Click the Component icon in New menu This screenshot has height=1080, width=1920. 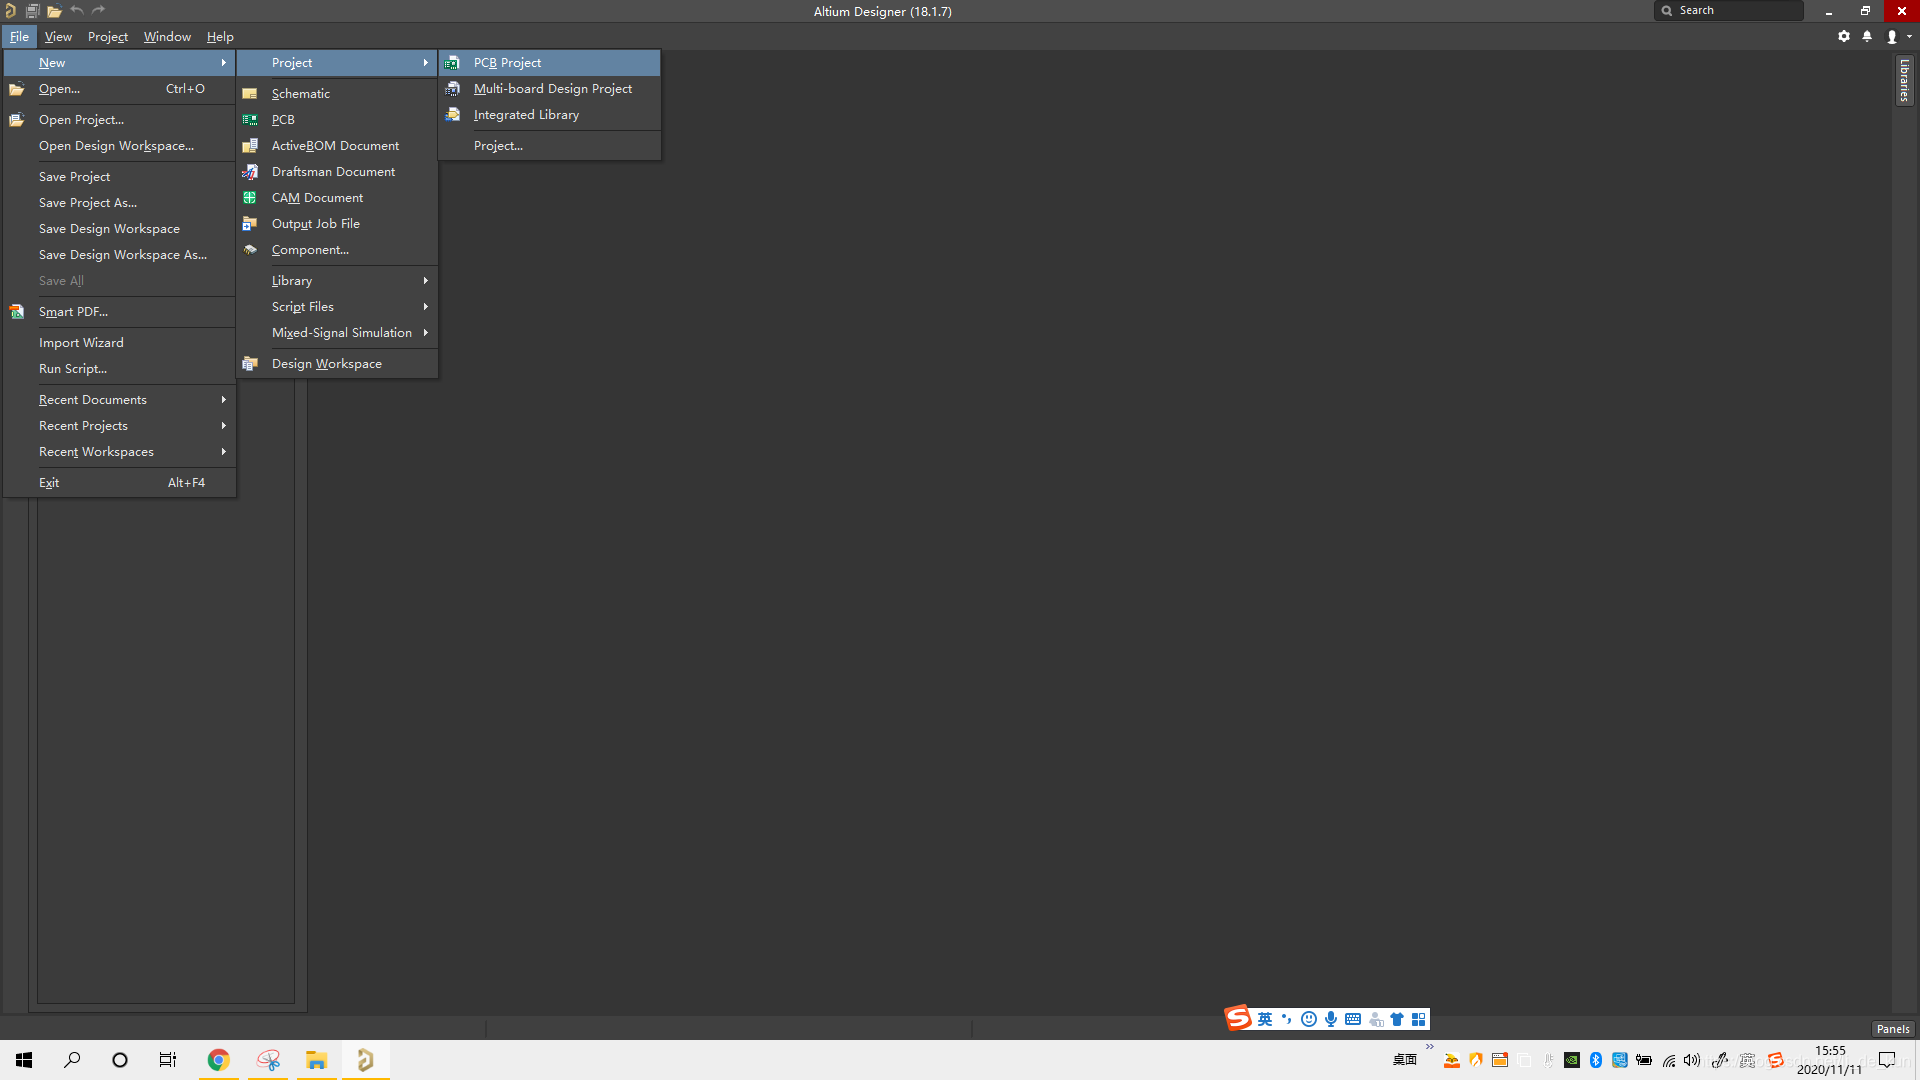click(x=250, y=250)
